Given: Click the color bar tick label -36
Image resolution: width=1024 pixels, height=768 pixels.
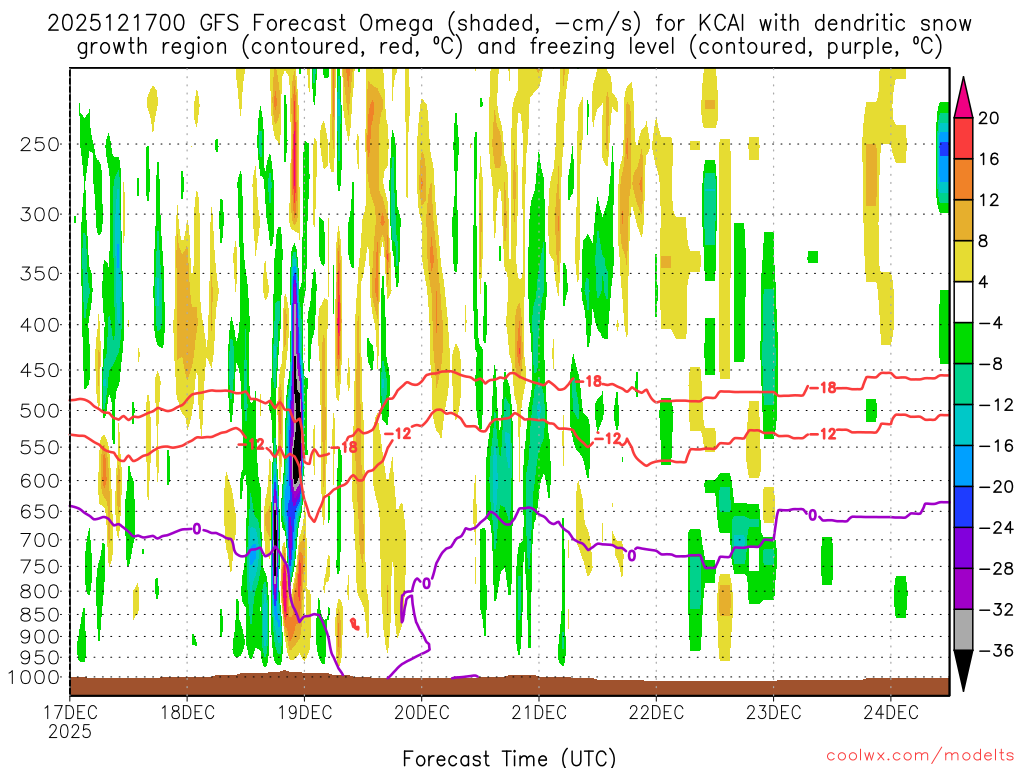Looking at the screenshot, I should [x=996, y=650].
